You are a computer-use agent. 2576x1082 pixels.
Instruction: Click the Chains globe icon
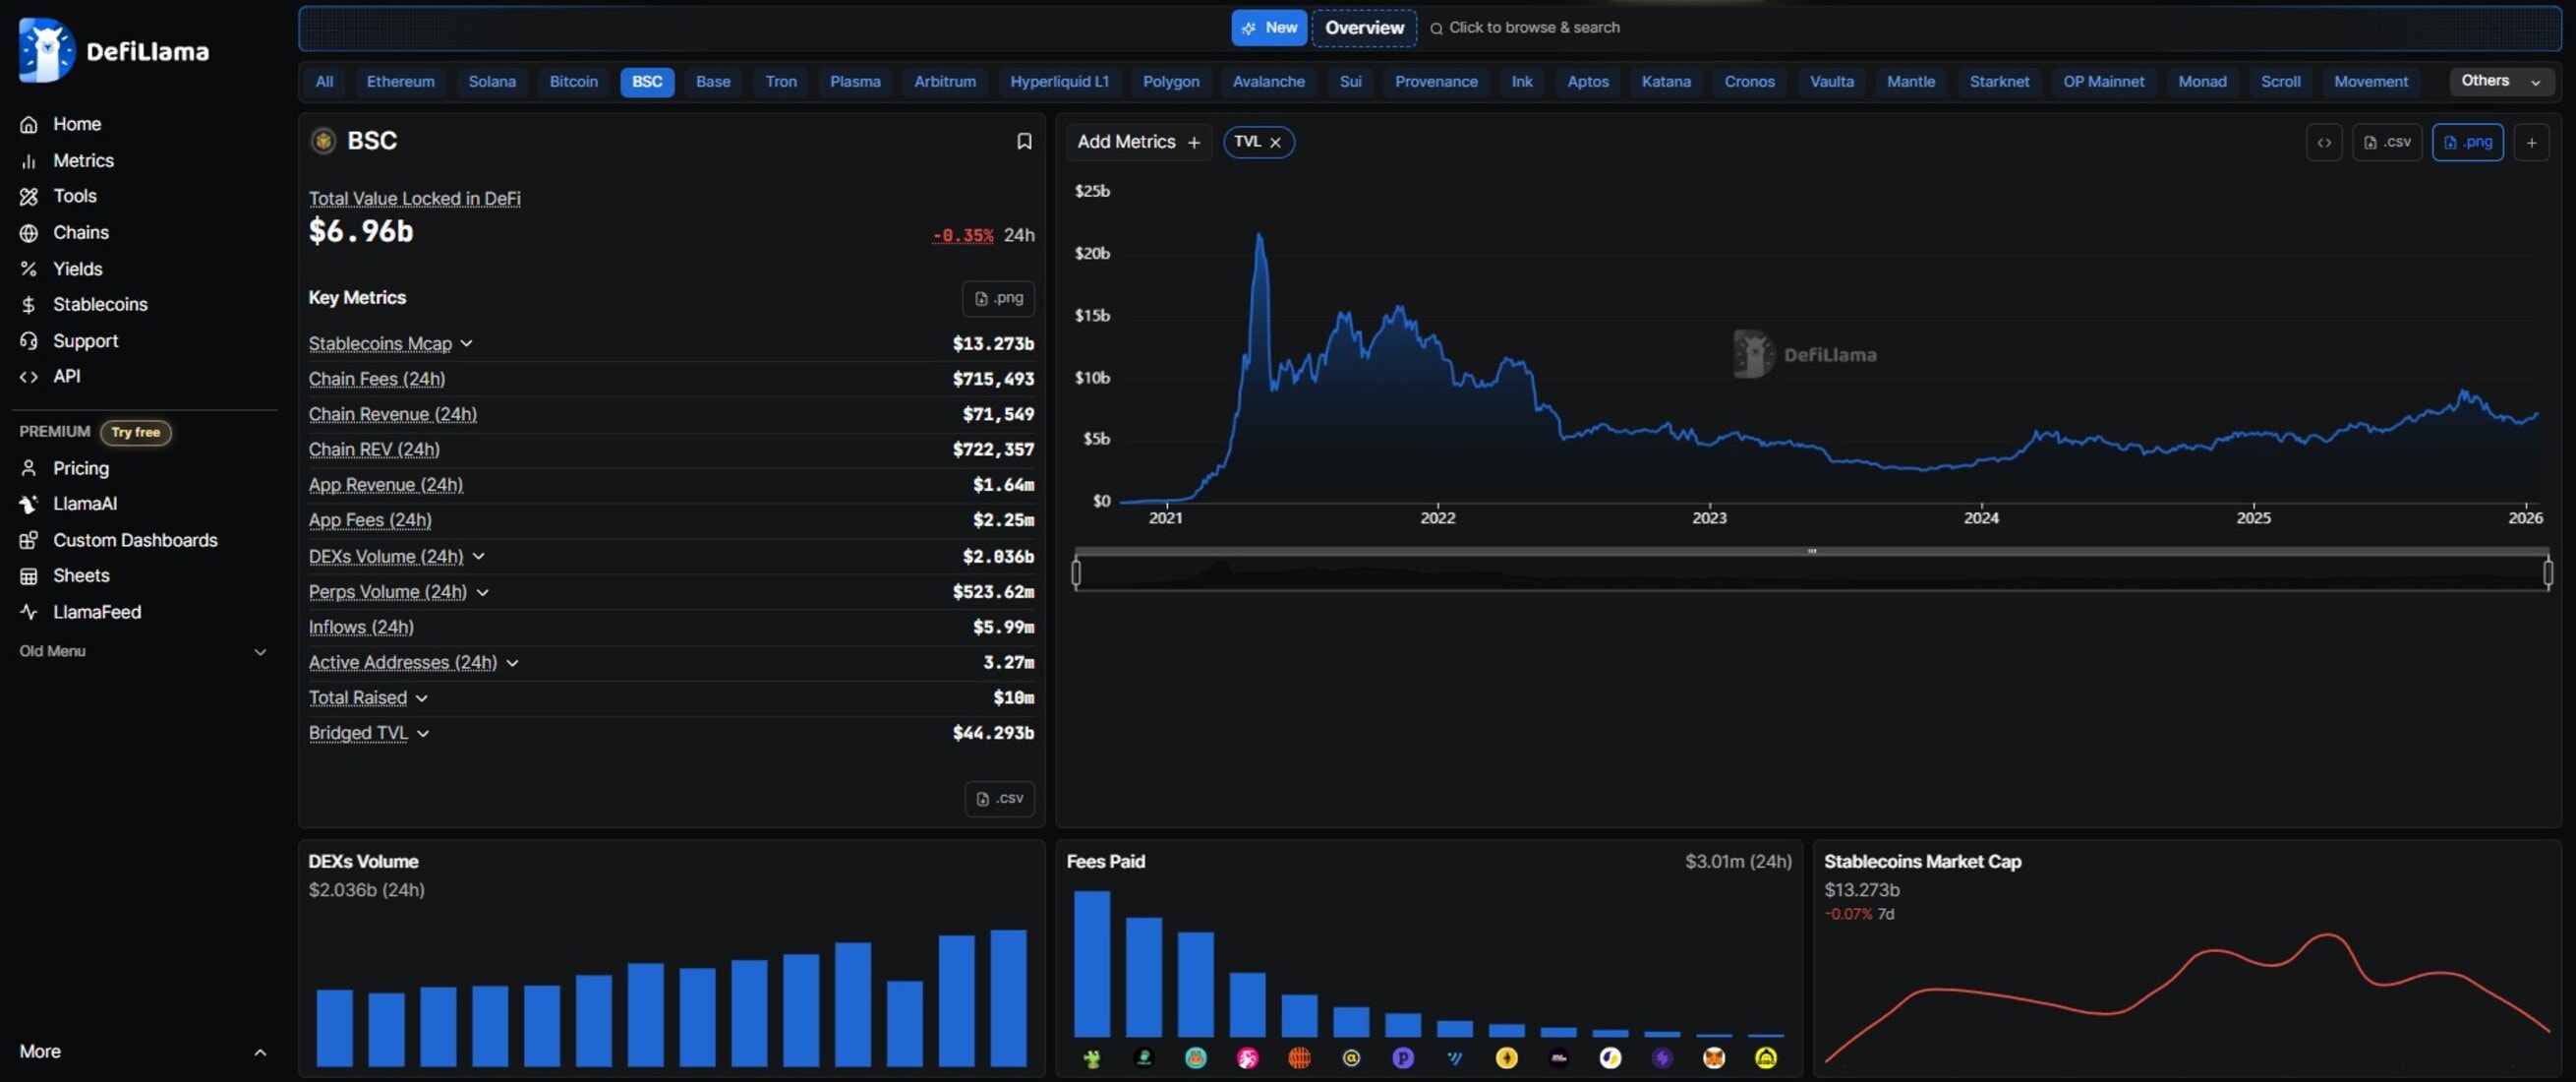click(30, 232)
